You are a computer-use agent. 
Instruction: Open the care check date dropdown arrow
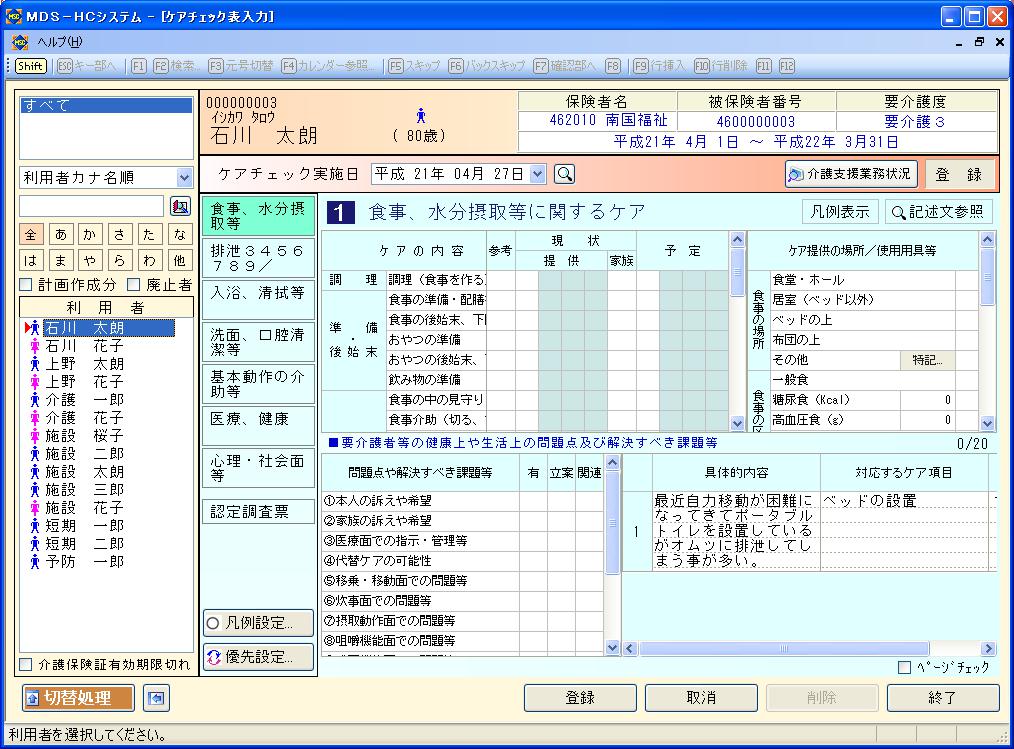coord(538,174)
